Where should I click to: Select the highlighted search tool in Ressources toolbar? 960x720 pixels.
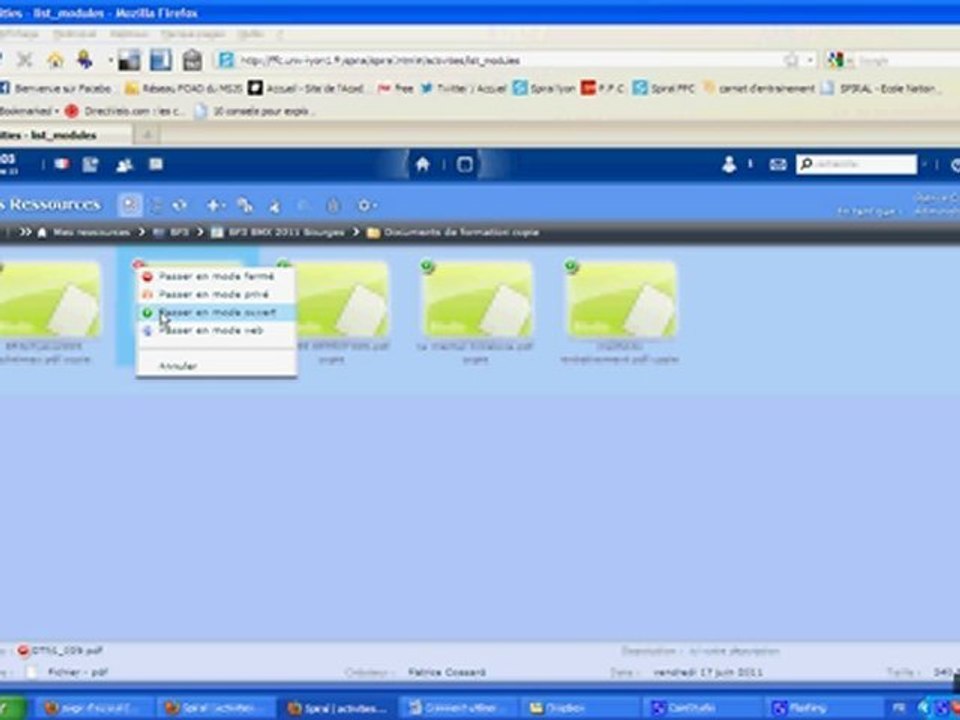[x=130, y=205]
